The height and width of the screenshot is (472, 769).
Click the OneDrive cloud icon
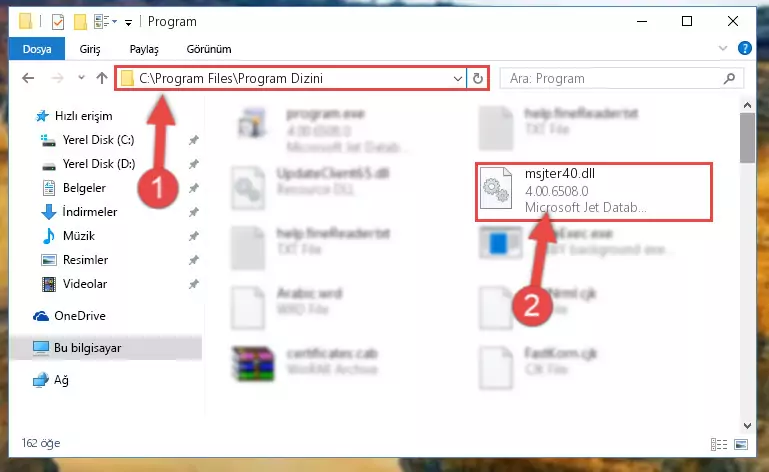pos(41,316)
